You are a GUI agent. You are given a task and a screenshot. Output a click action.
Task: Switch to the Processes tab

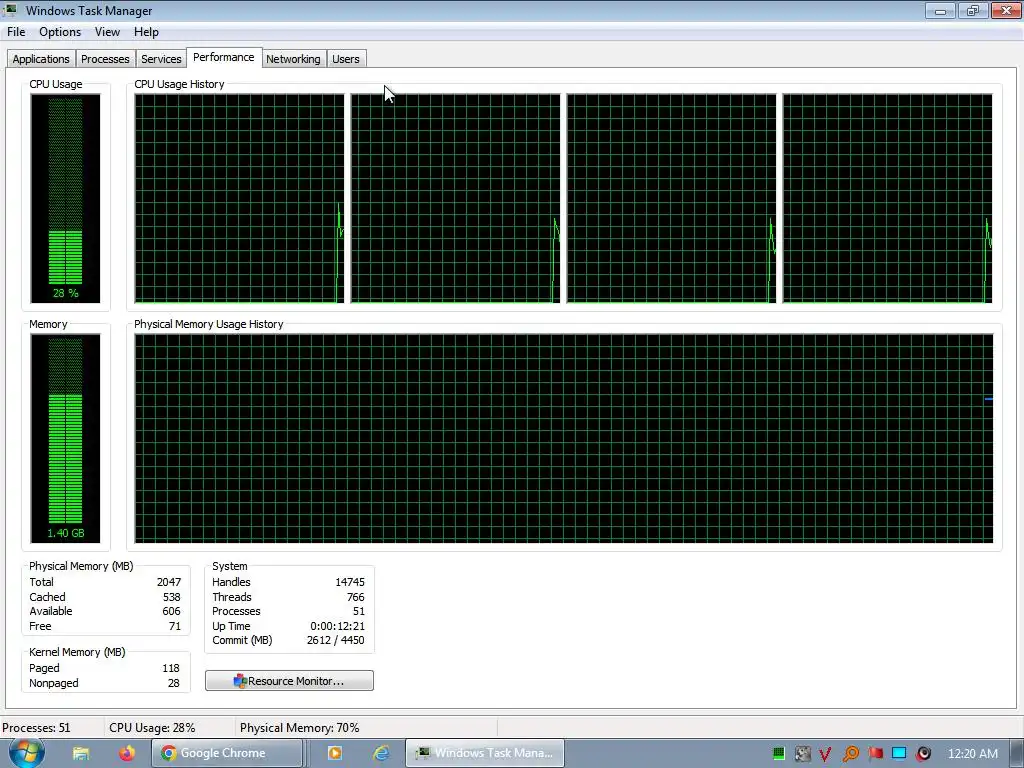pyautogui.click(x=105, y=59)
